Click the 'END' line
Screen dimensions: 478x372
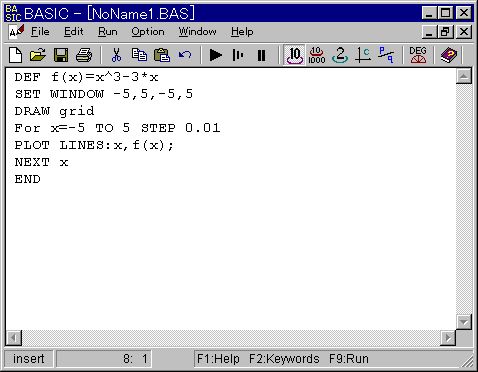(x=27, y=179)
